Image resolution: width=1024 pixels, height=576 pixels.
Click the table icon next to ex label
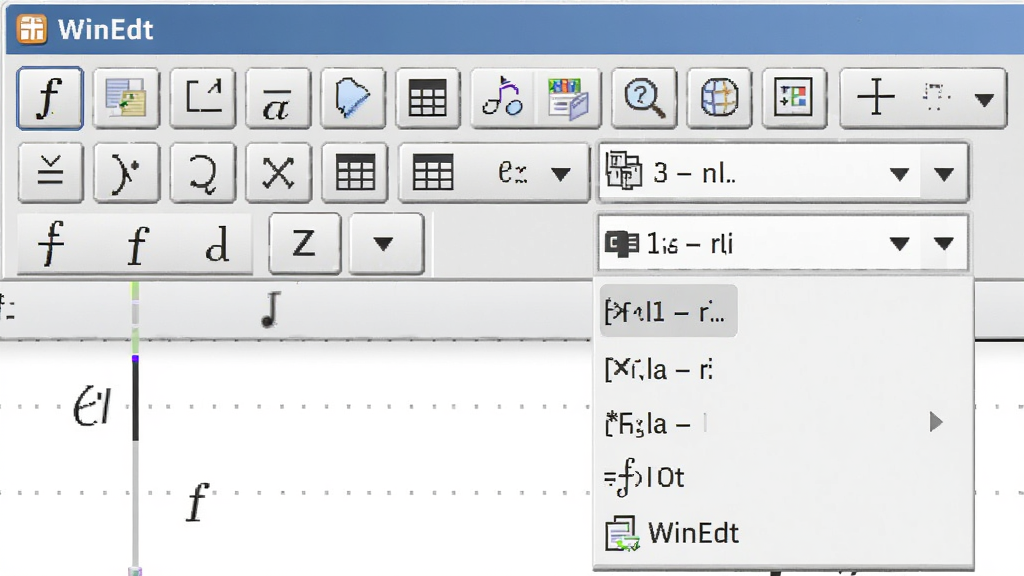(x=433, y=173)
